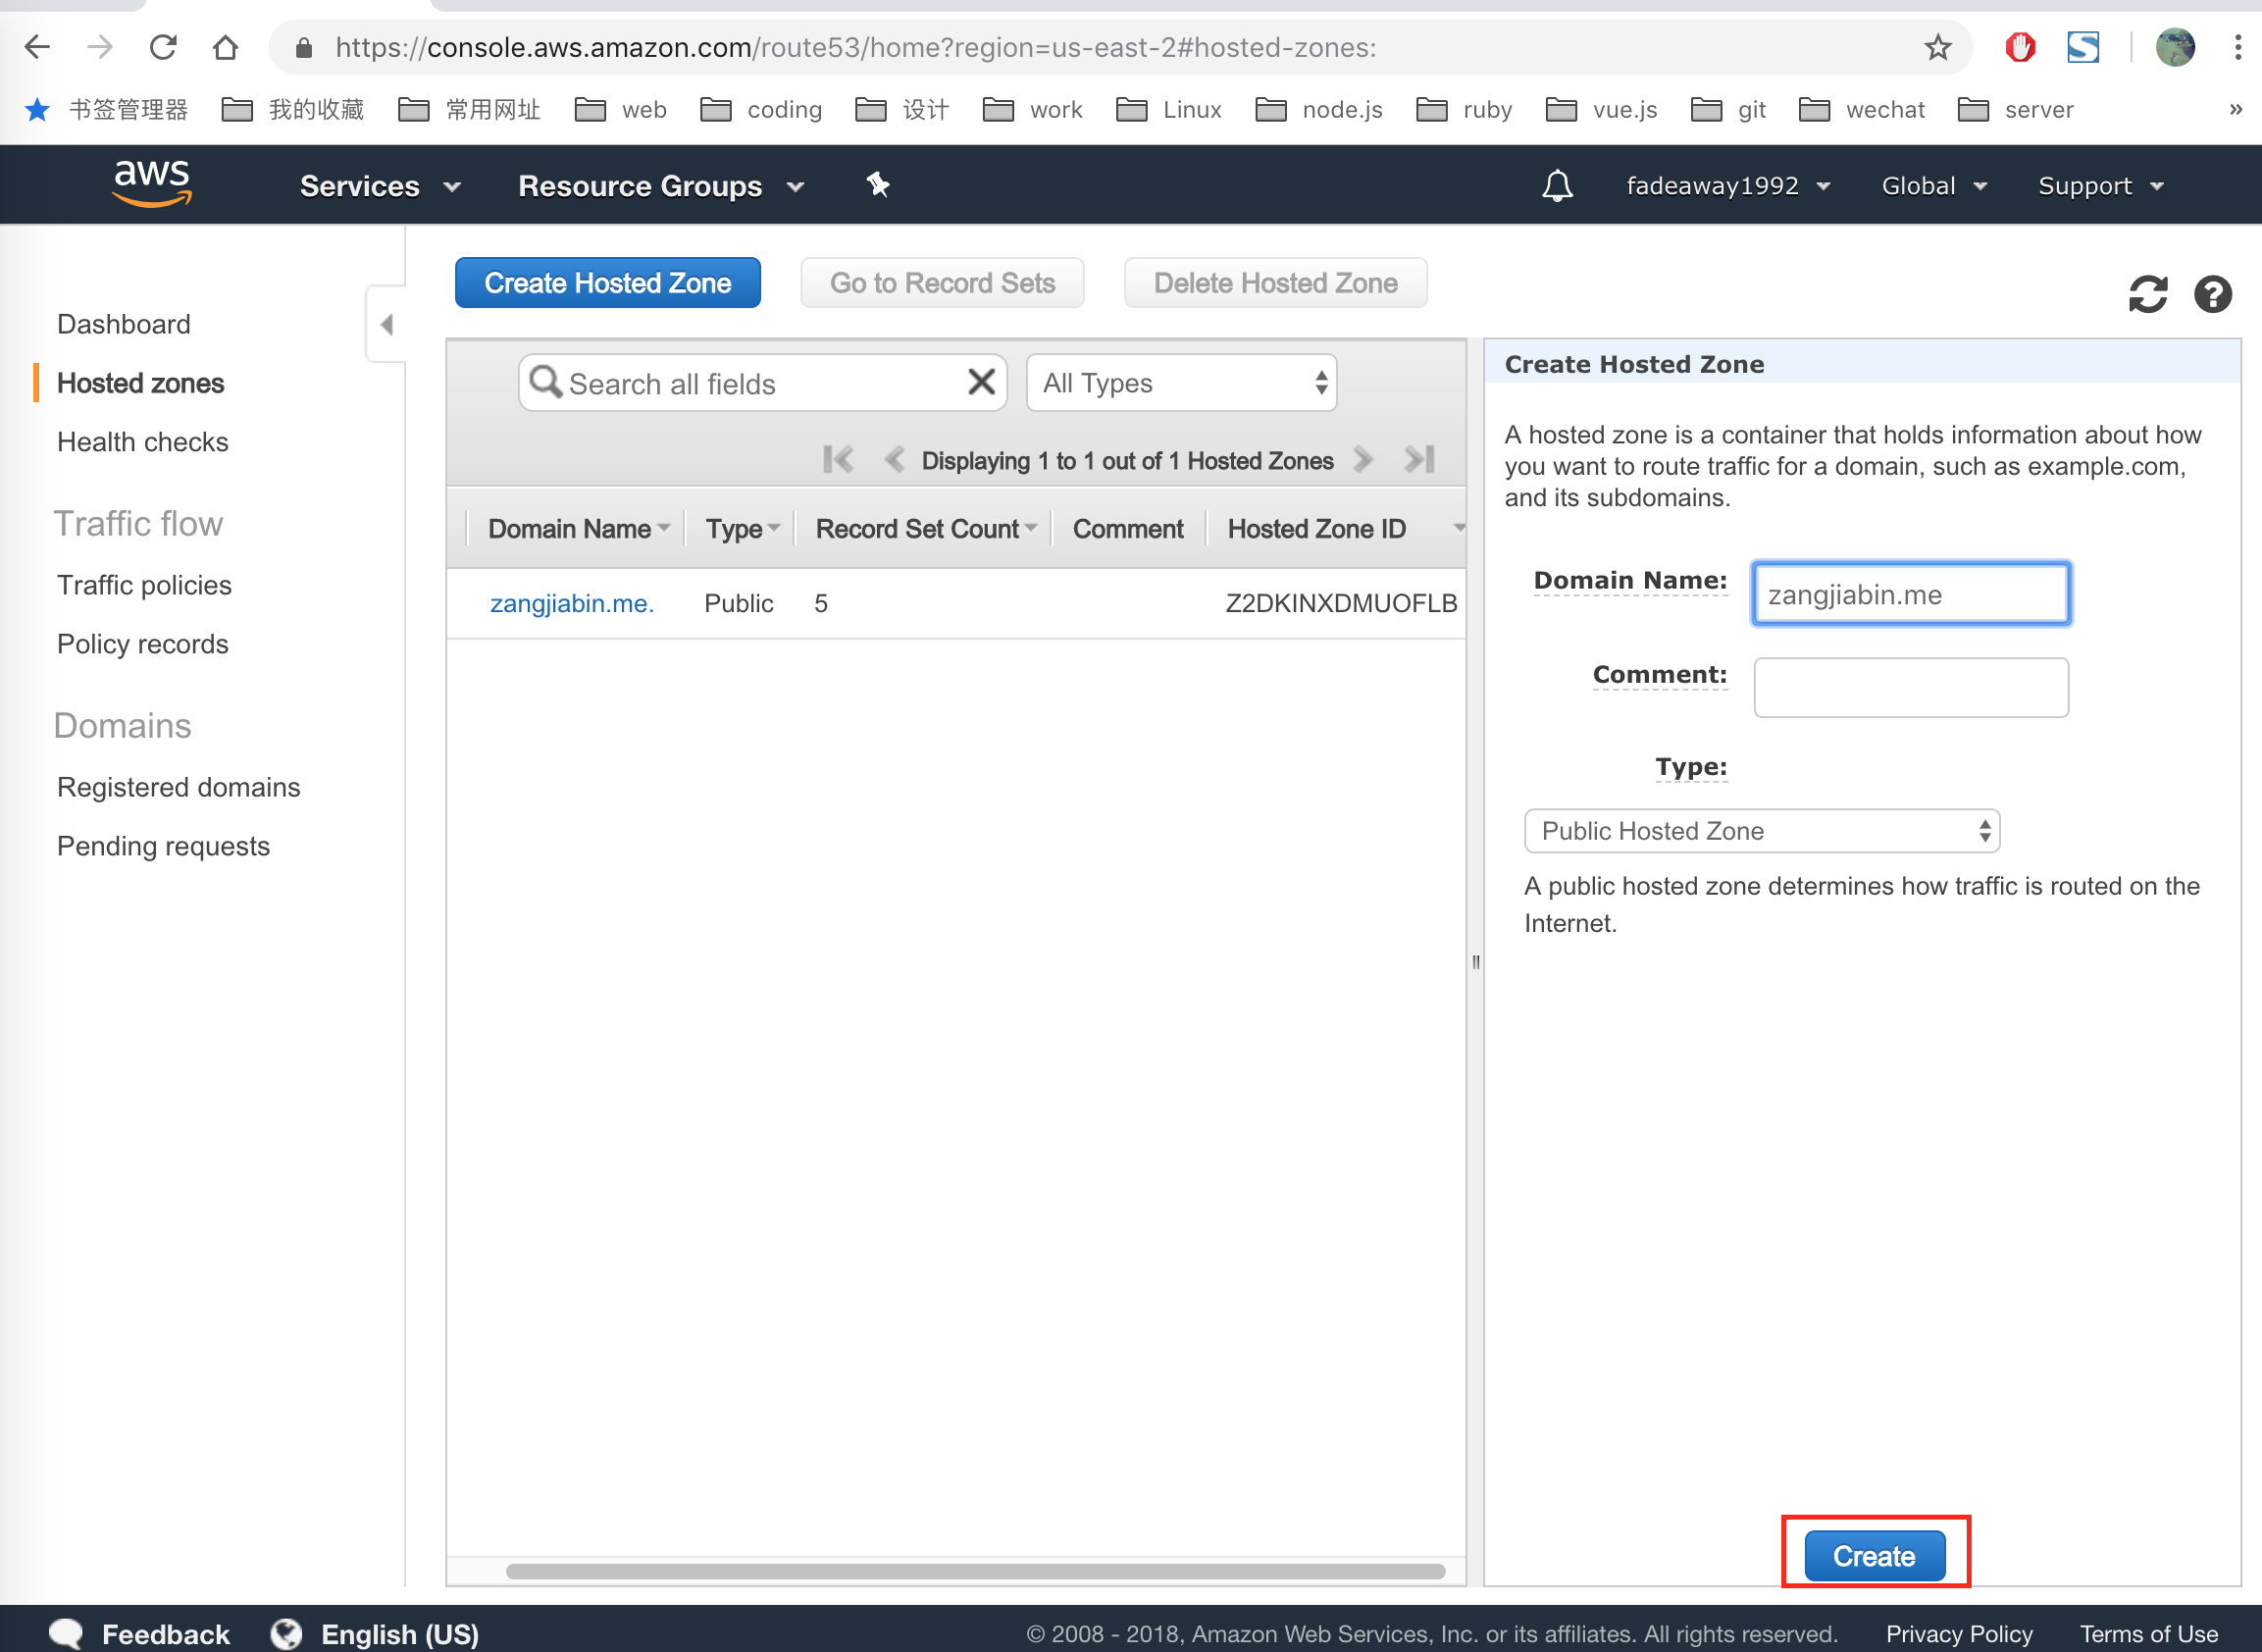Open the Global region dropdown
The height and width of the screenshot is (1652, 2262).
pos(1932,186)
